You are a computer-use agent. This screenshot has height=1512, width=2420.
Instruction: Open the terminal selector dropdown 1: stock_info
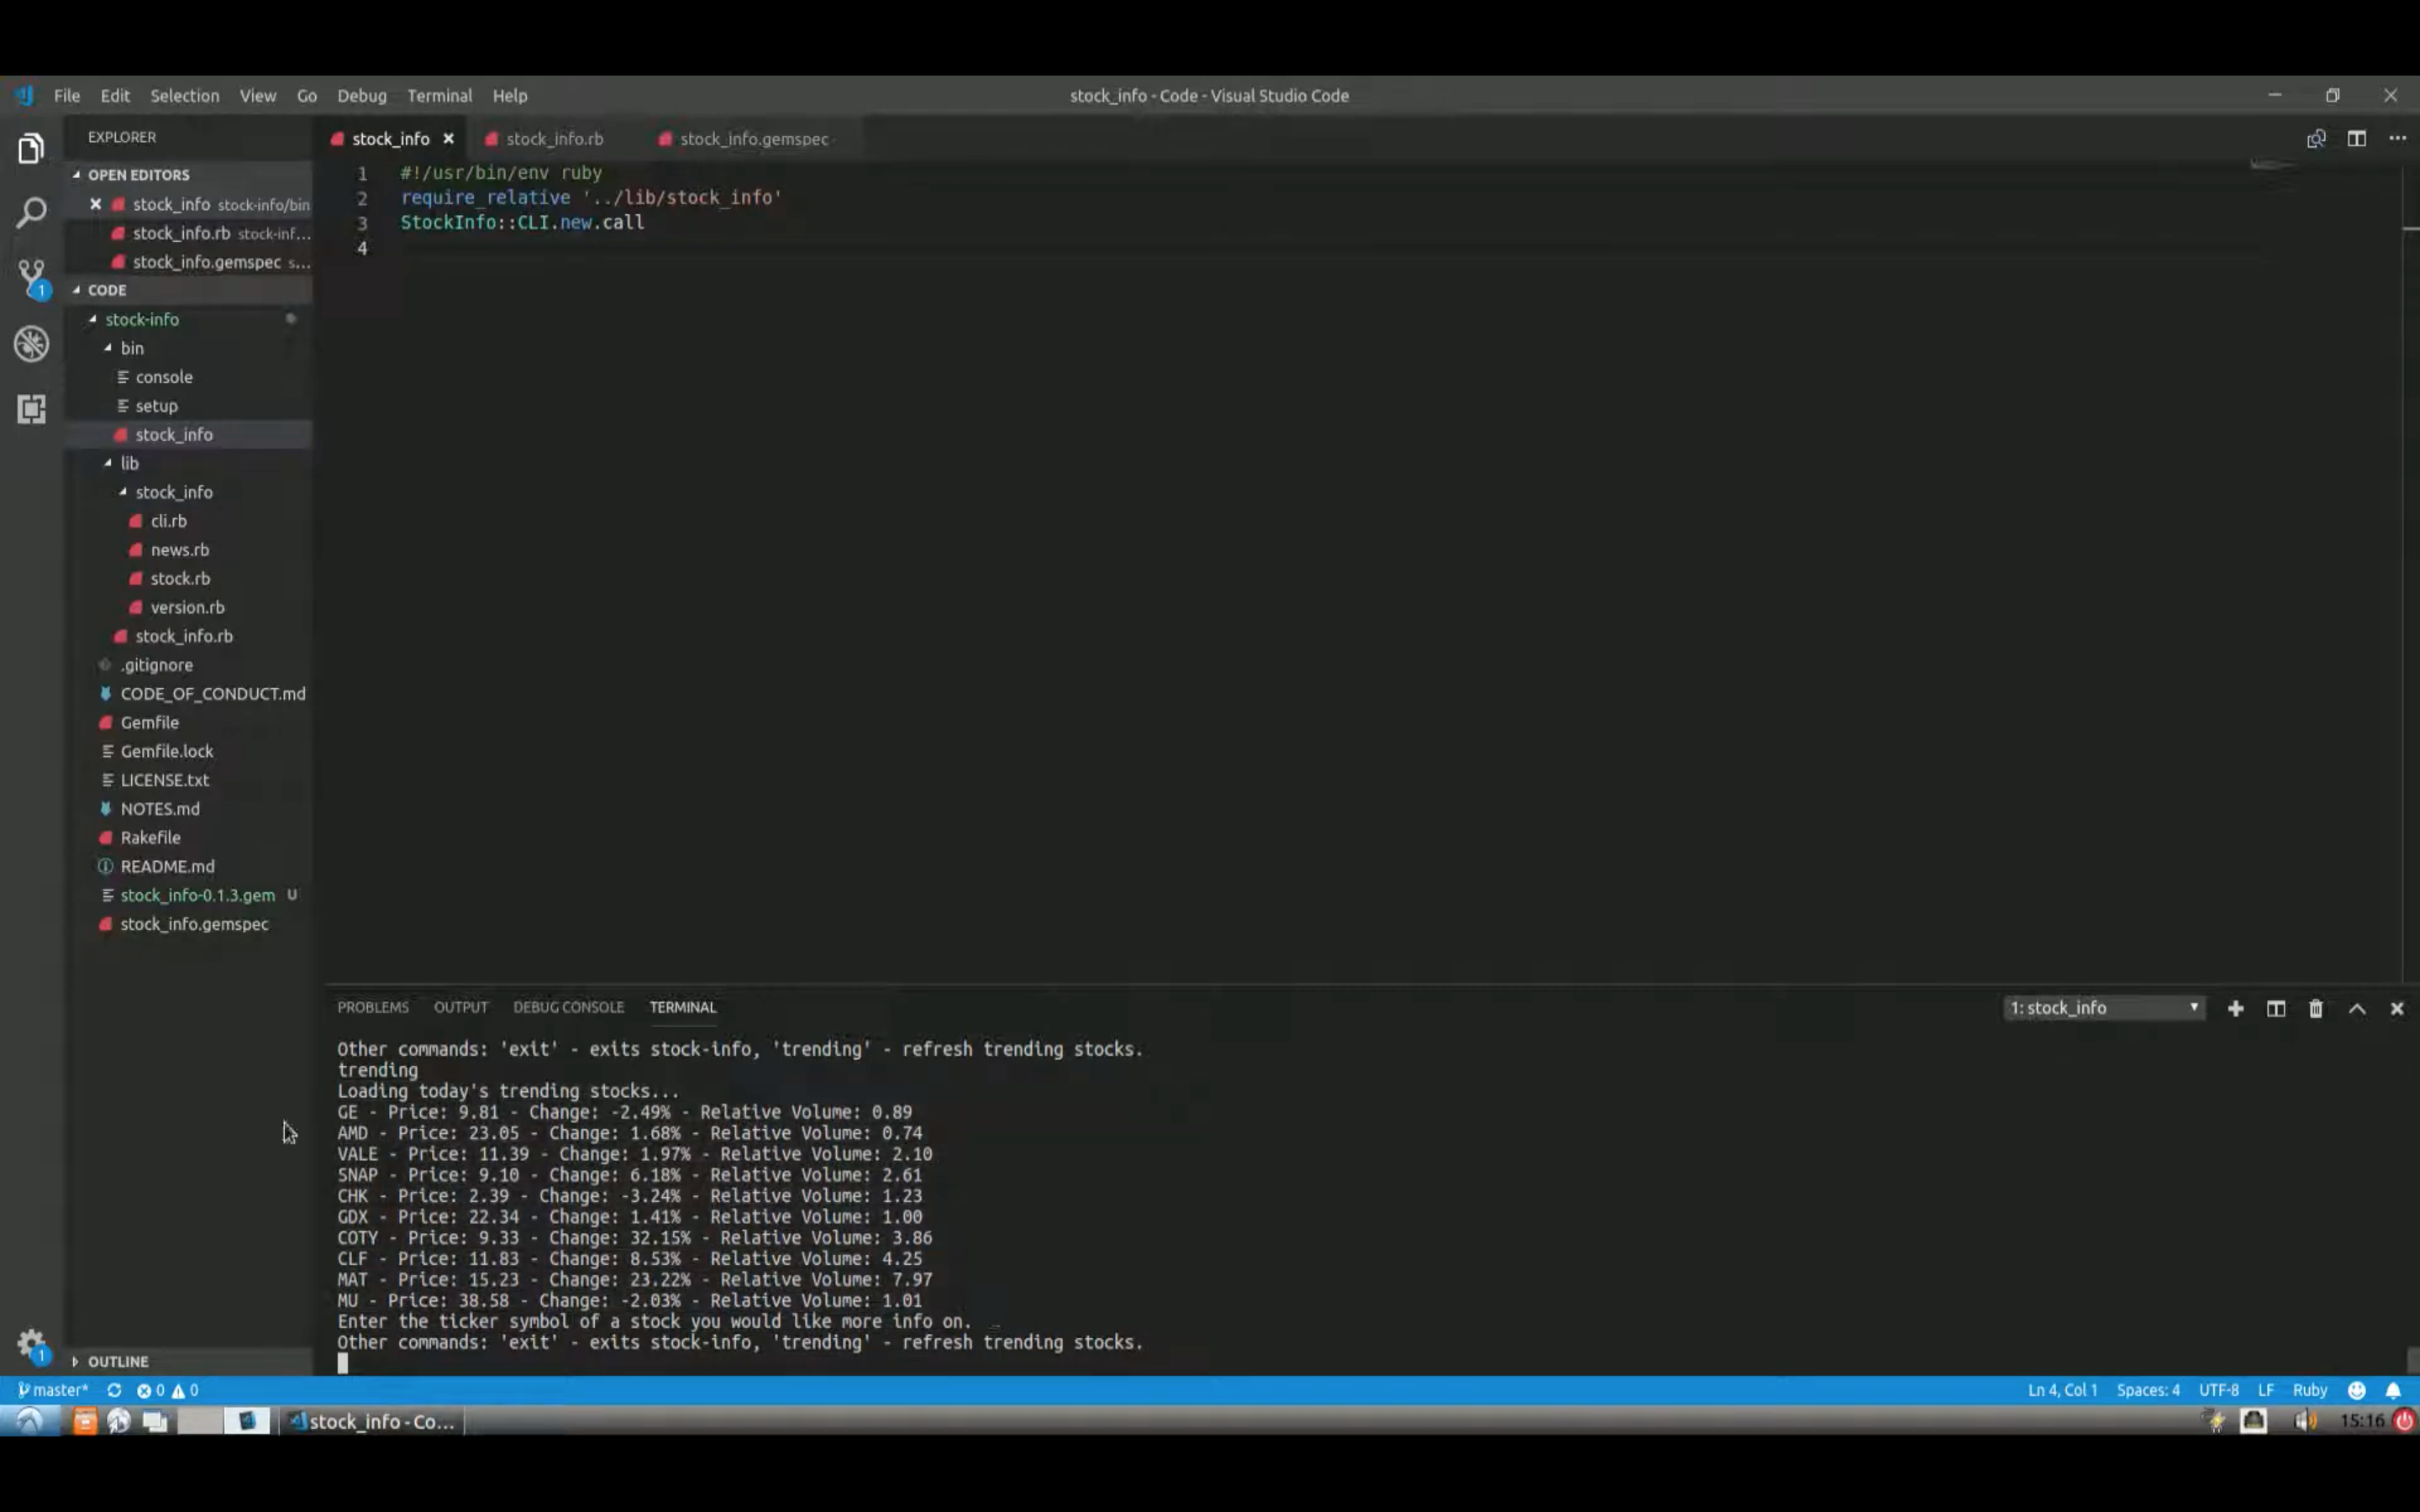tap(2104, 1008)
